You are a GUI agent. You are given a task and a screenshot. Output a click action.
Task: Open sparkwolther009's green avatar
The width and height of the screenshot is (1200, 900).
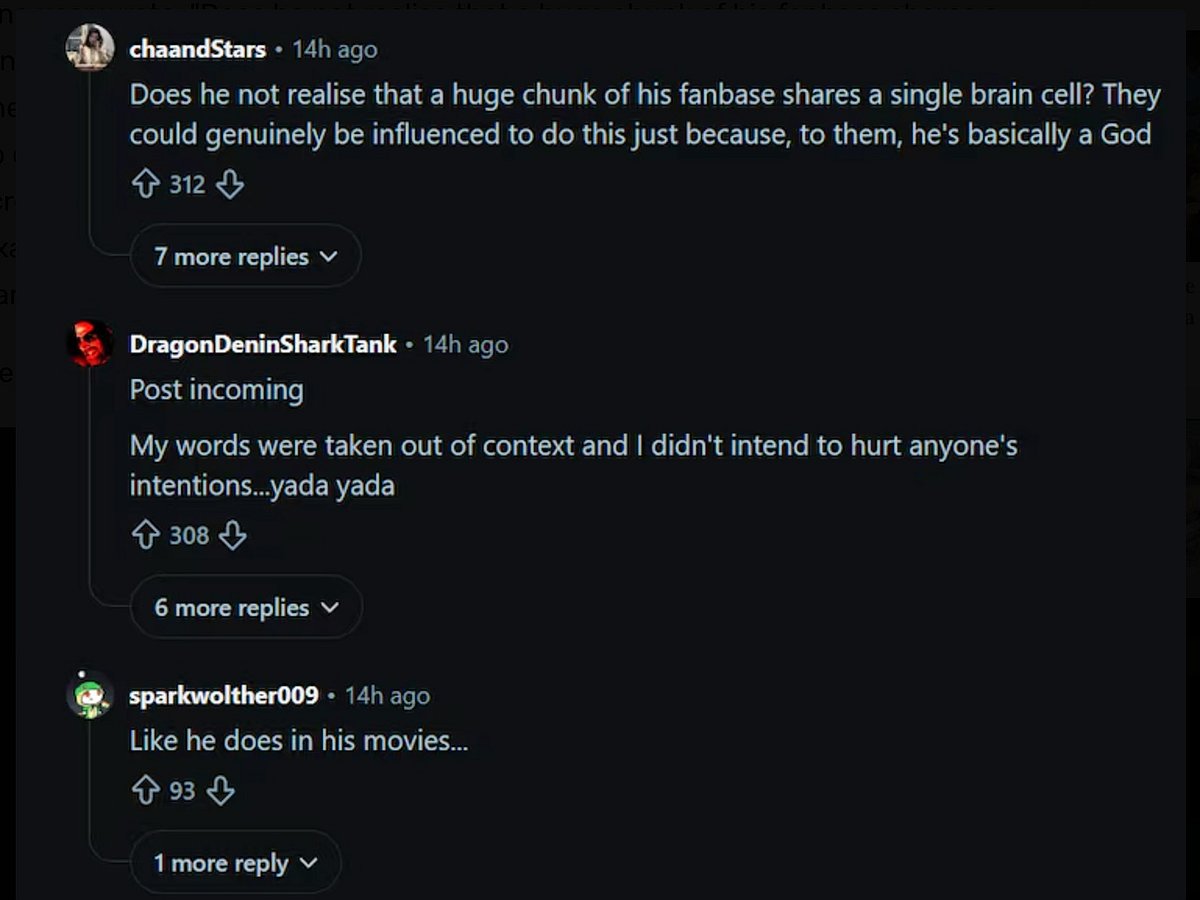(x=90, y=695)
